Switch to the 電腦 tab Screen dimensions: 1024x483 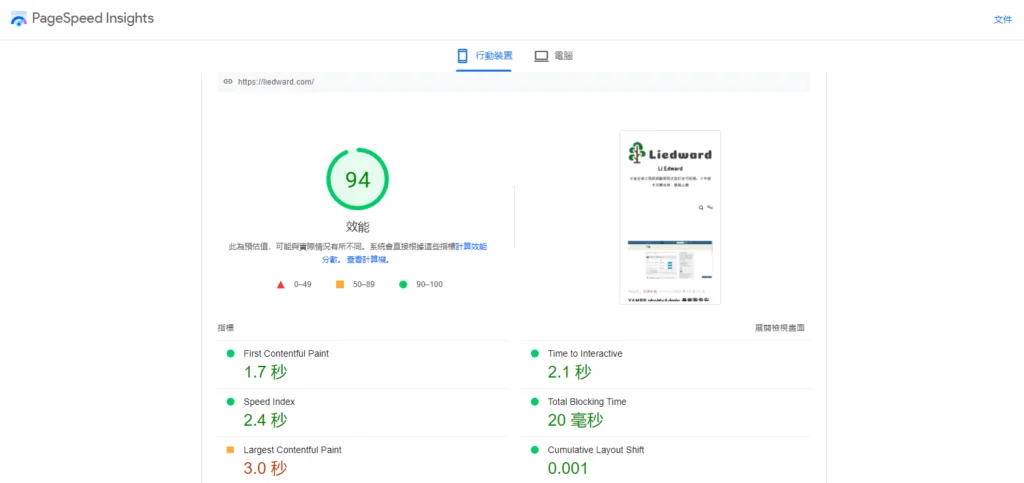coord(554,56)
